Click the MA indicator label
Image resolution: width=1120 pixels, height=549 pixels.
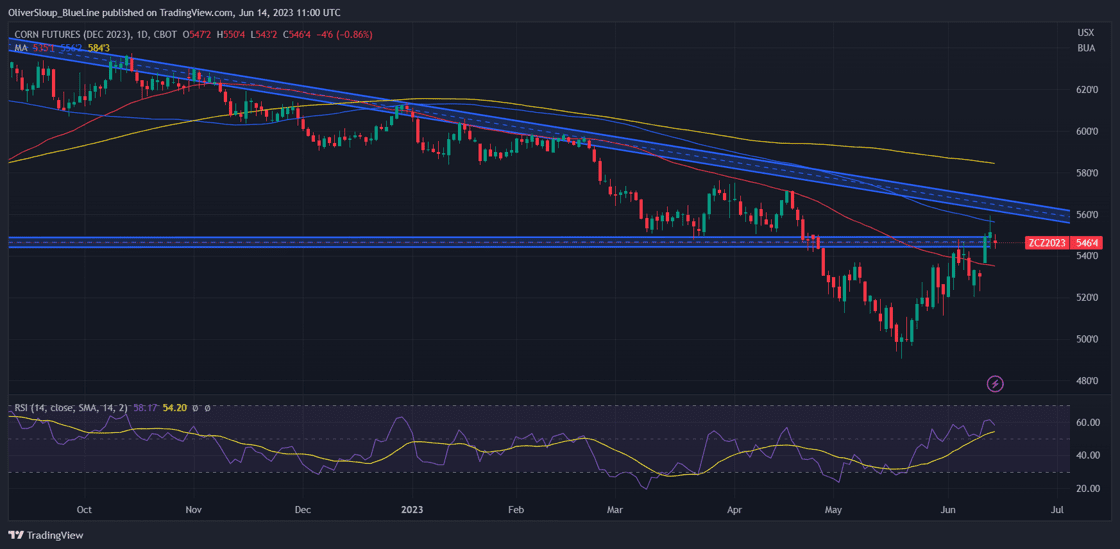coord(19,48)
